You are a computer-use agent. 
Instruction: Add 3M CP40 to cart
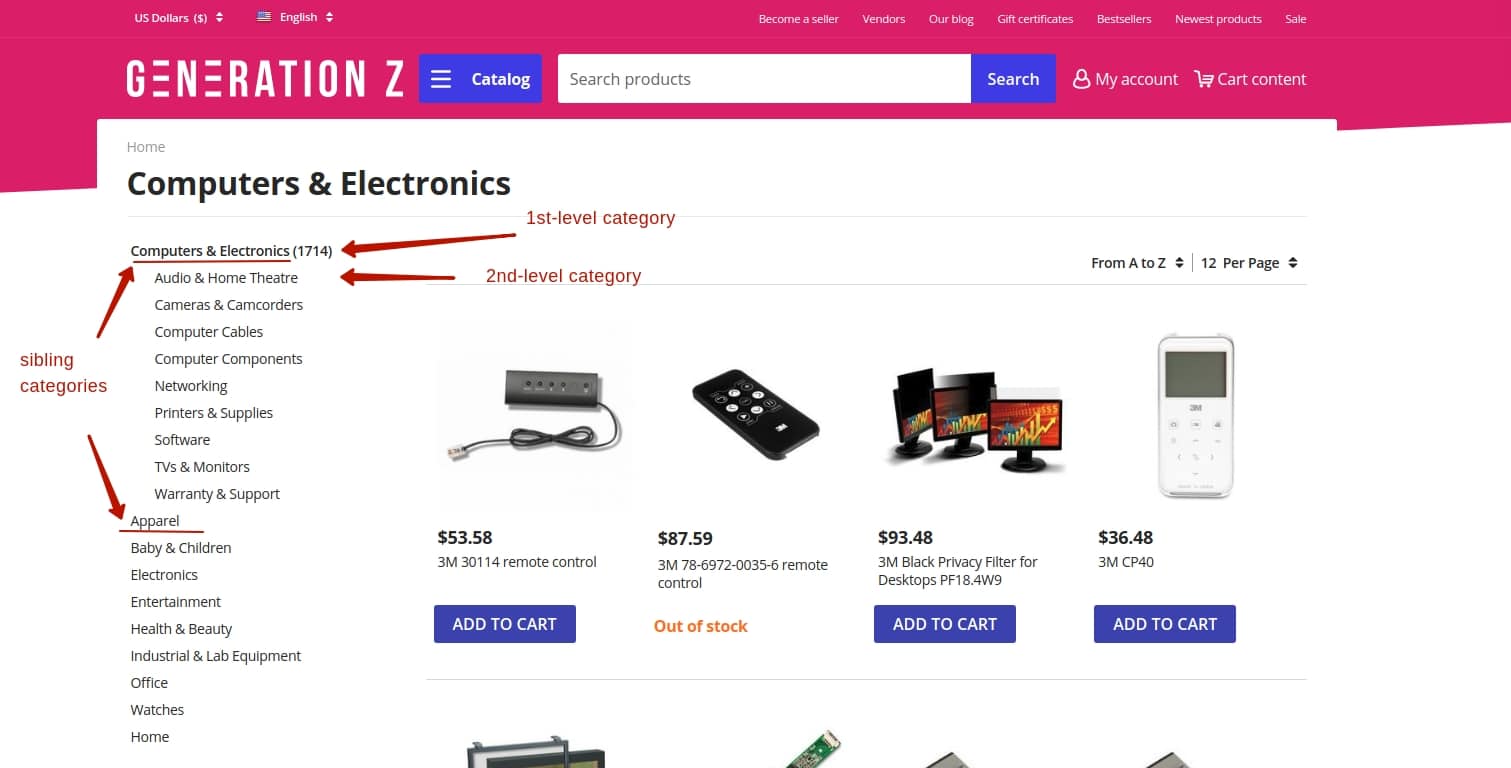coord(1164,623)
